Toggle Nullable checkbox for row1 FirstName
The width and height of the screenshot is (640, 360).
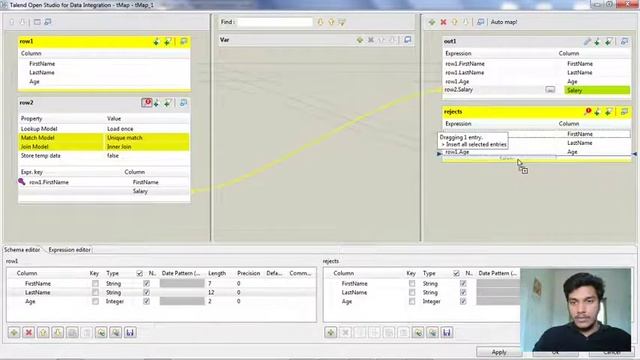147,283
